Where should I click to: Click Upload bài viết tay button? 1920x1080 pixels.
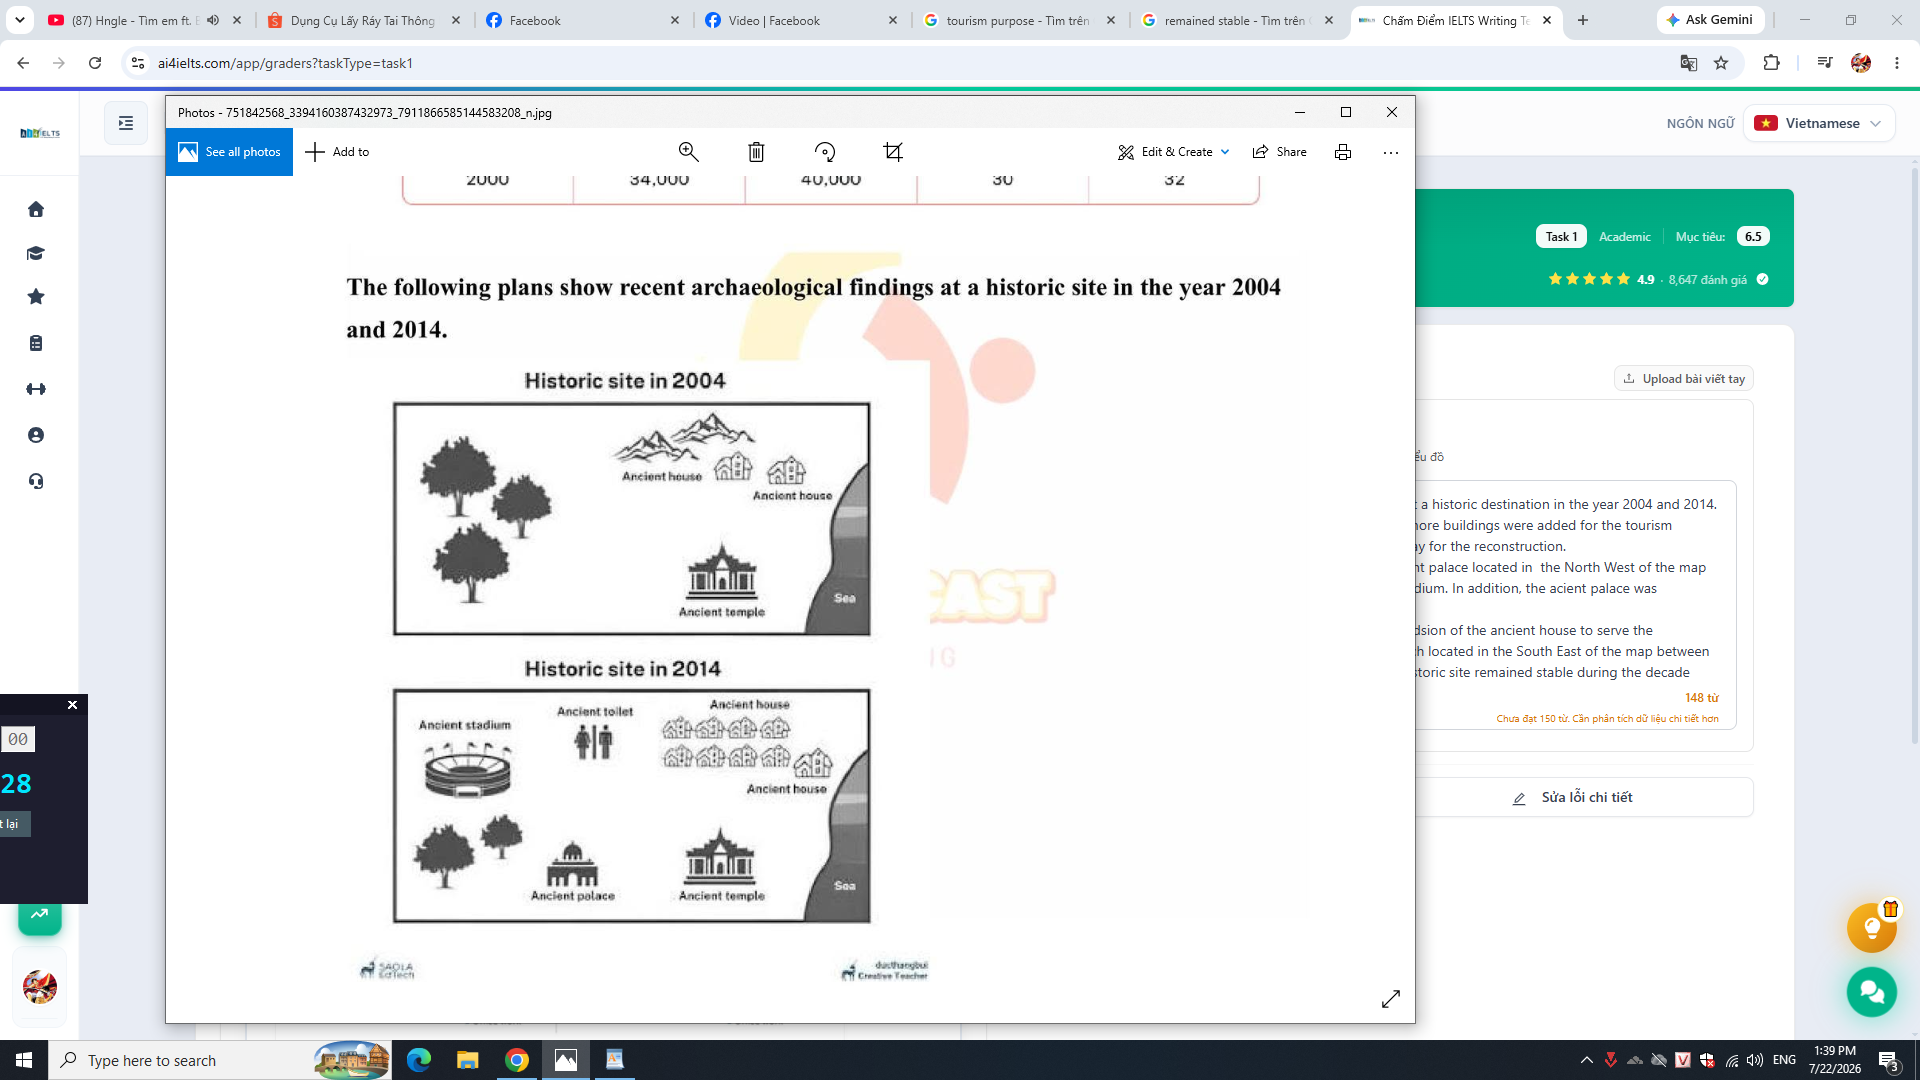[1684, 379]
